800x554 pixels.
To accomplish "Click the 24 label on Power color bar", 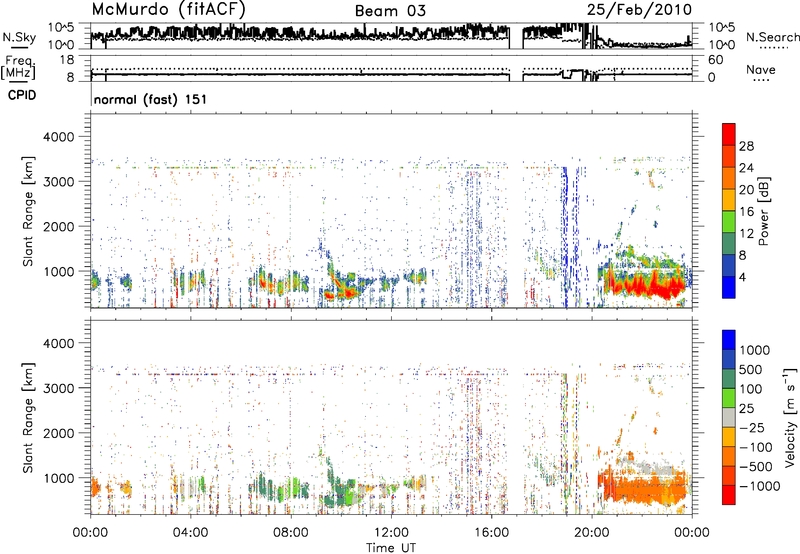I will [746, 168].
